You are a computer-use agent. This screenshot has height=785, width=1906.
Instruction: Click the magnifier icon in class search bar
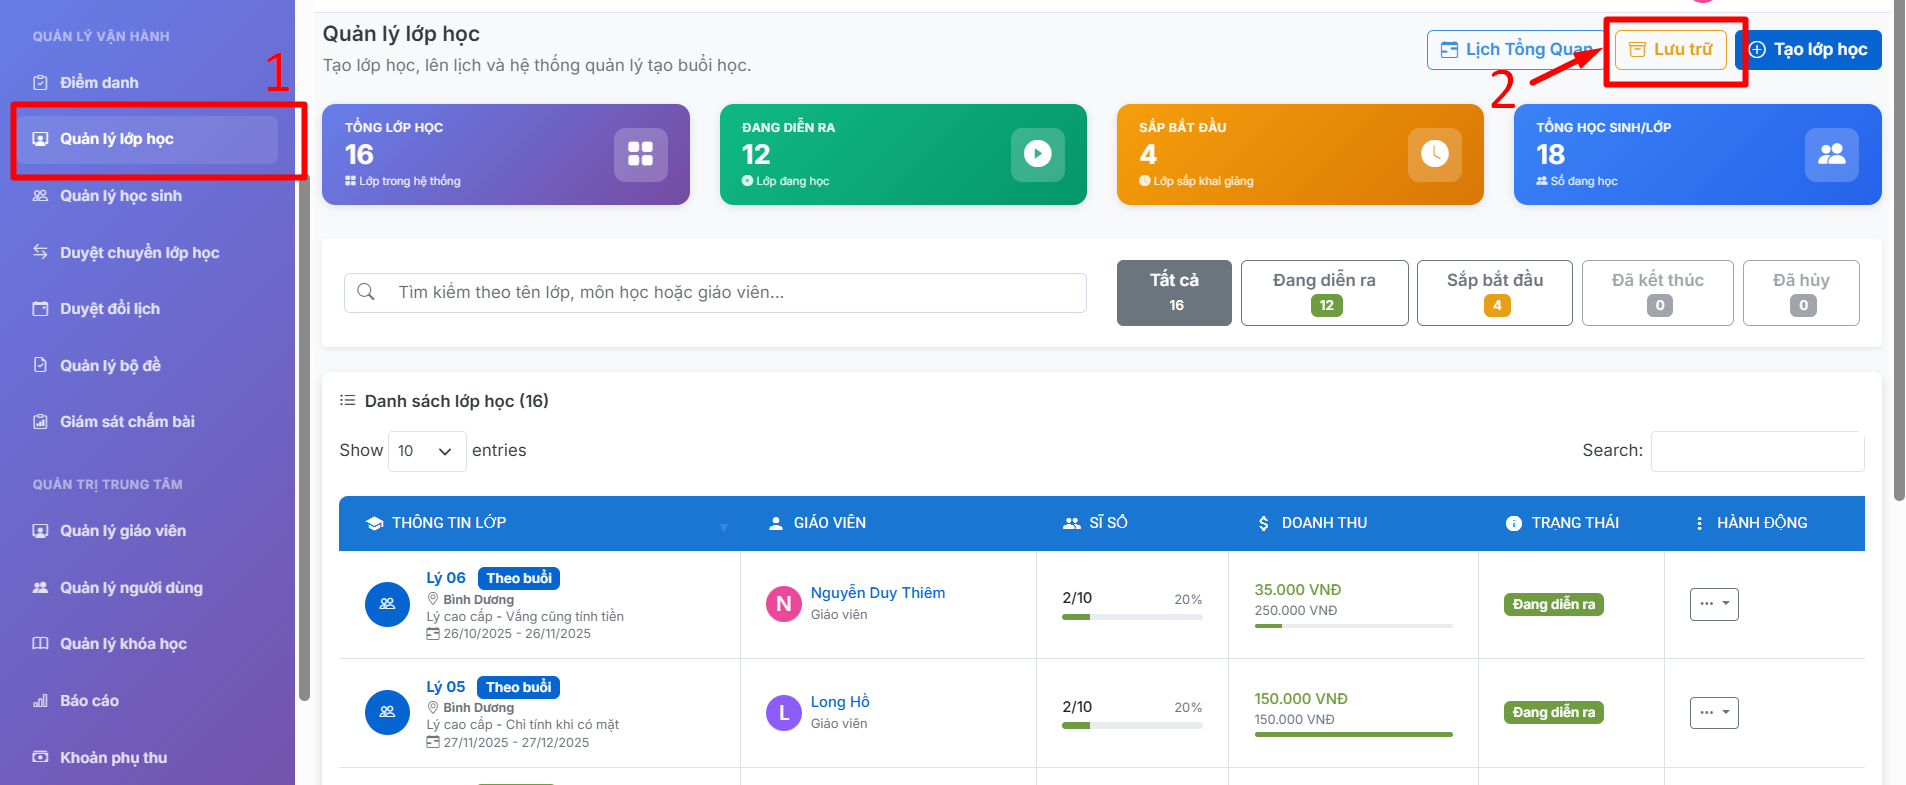tap(366, 292)
